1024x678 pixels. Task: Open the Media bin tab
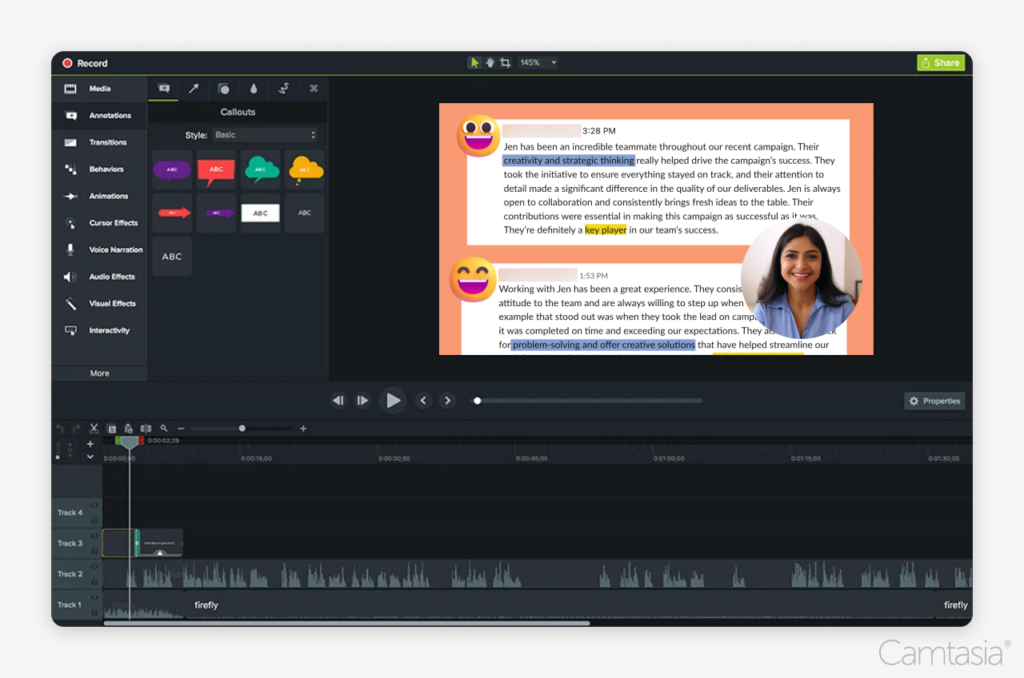[x=99, y=89]
